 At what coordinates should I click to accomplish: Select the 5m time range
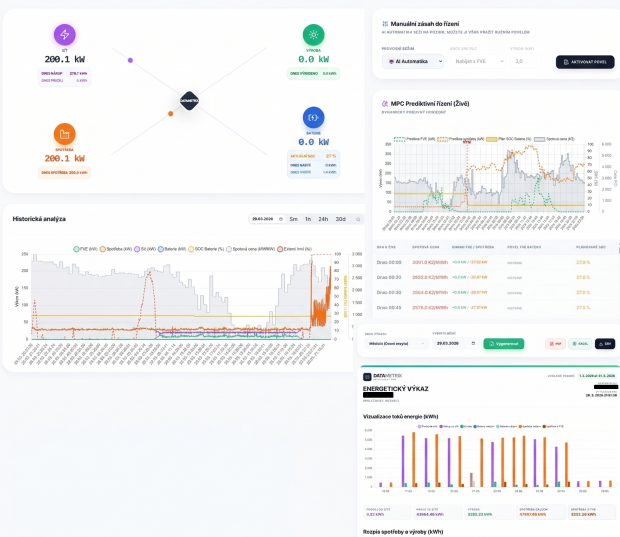click(x=293, y=219)
